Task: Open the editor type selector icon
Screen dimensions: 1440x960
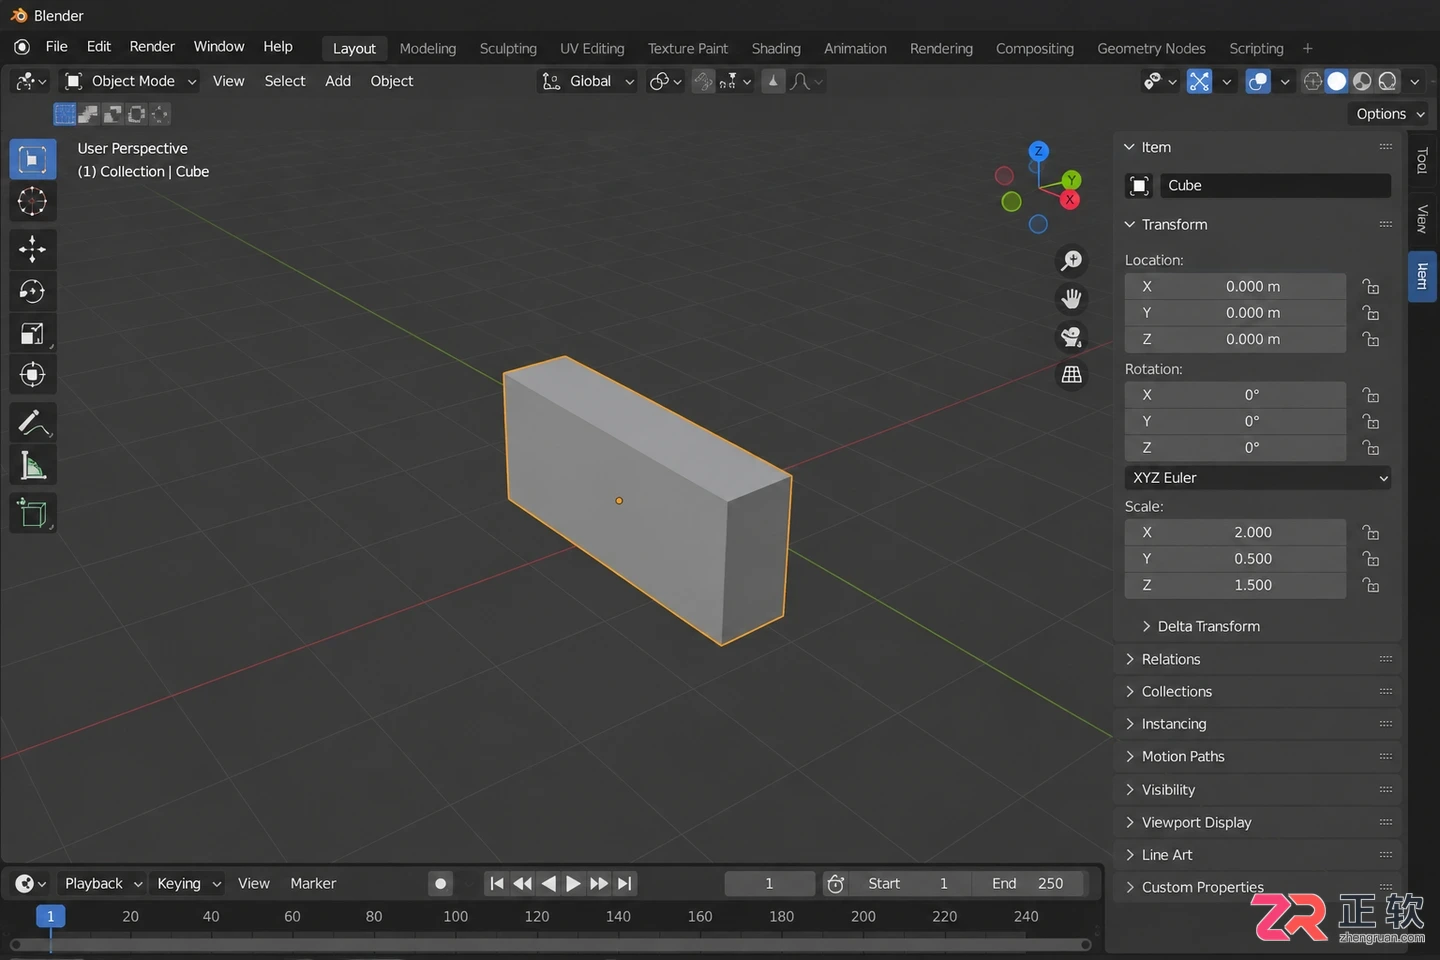Action: (x=31, y=82)
